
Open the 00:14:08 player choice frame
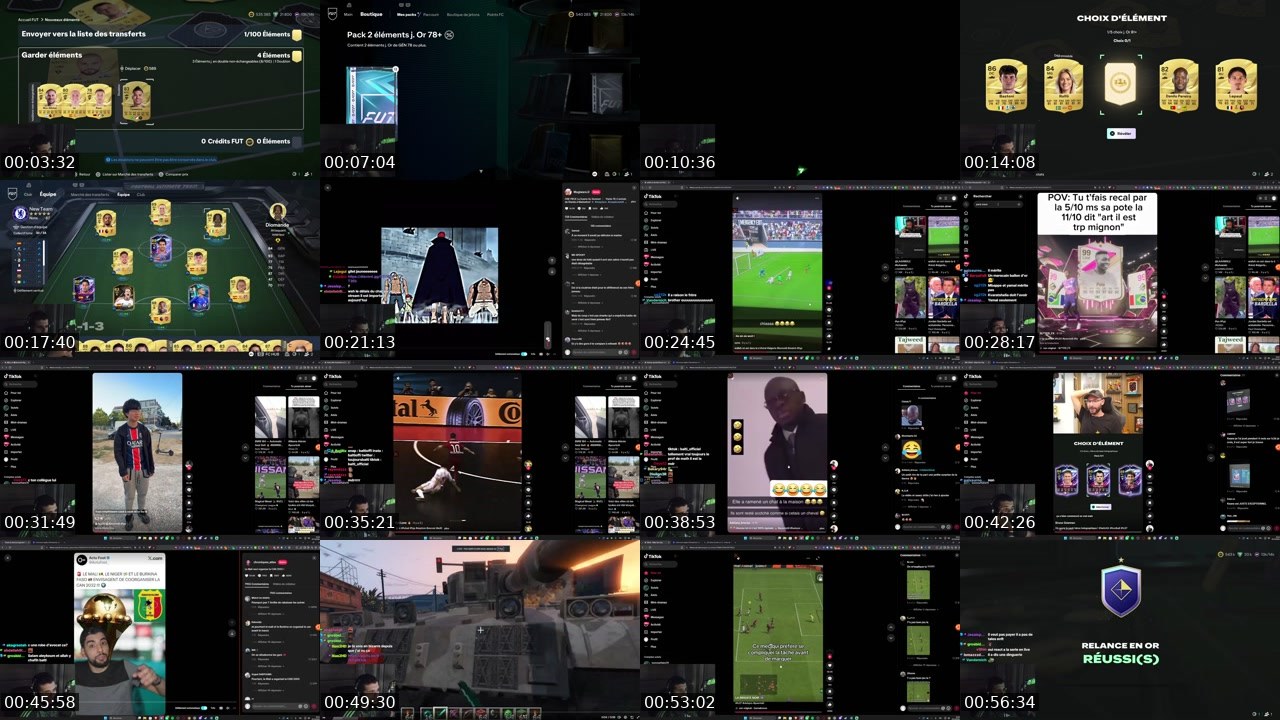tap(1120, 90)
